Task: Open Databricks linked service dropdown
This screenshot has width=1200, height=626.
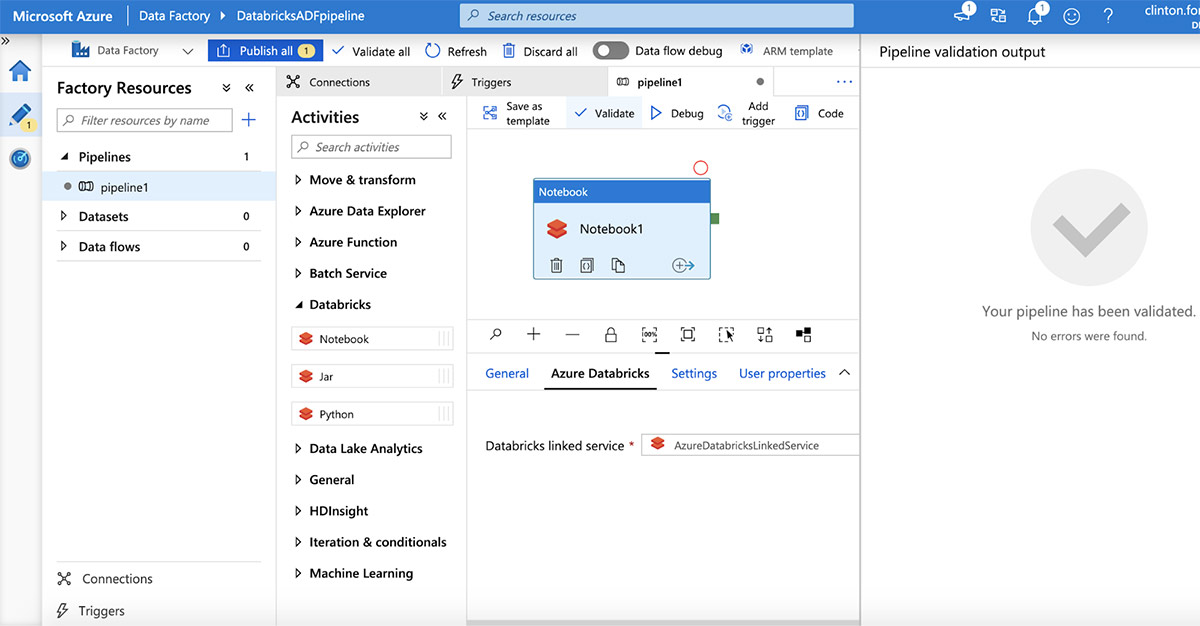Action: point(750,445)
